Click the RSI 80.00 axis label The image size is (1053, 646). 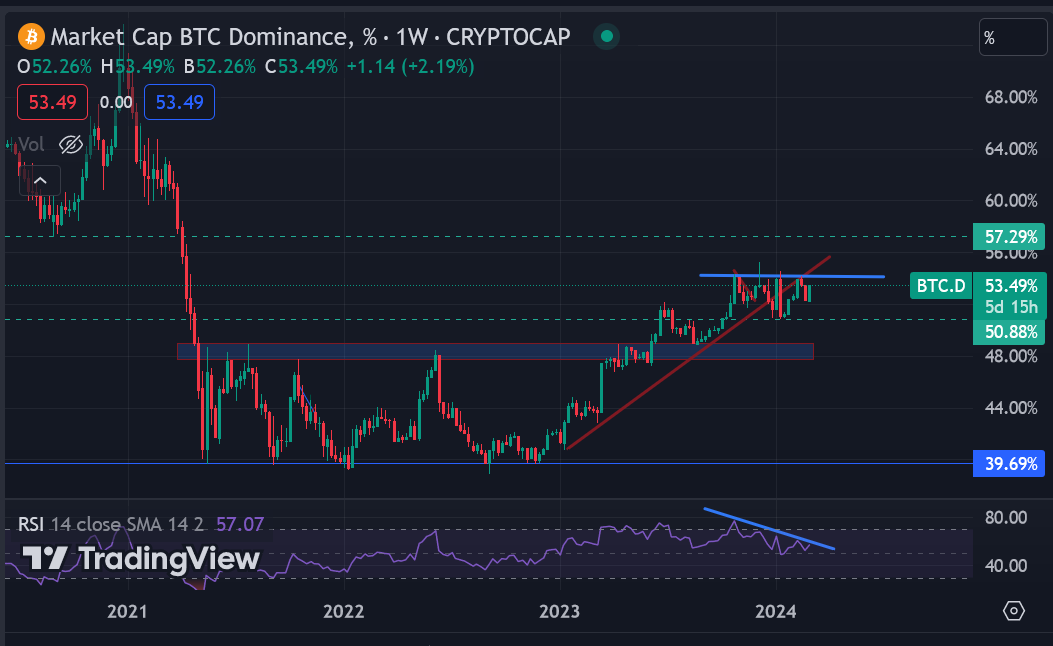[x=1005, y=517]
